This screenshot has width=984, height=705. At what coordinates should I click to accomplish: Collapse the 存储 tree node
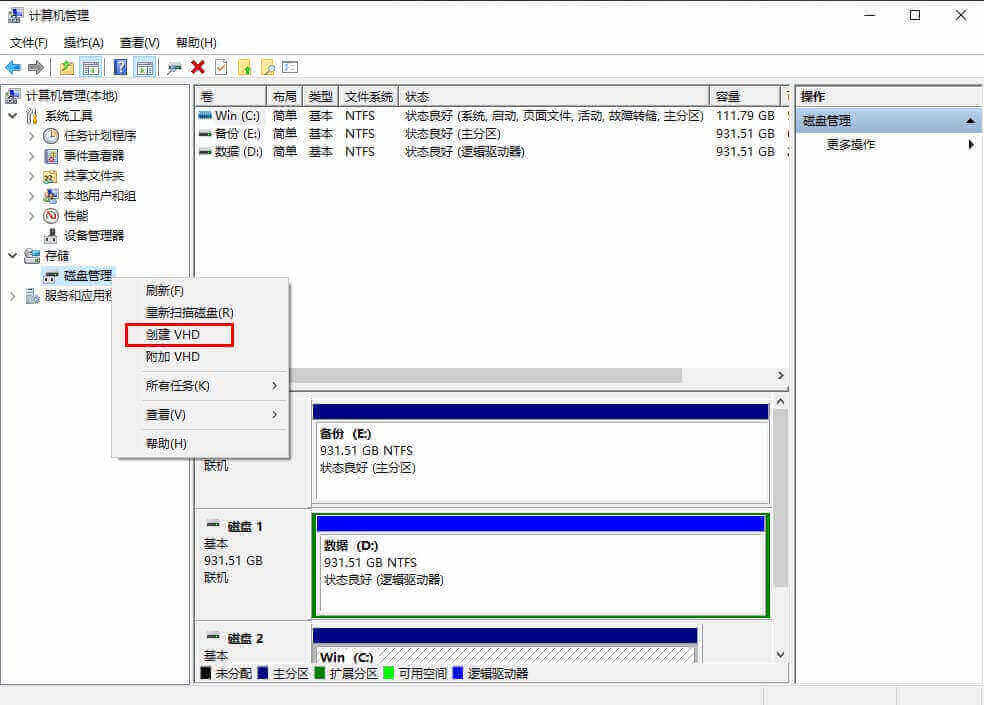click(x=12, y=256)
